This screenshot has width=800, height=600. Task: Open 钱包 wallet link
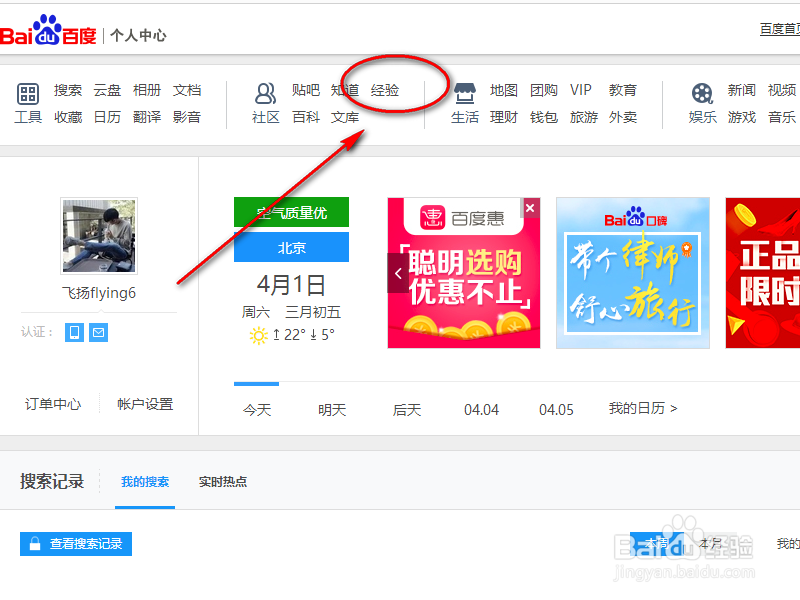[x=543, y=117]
